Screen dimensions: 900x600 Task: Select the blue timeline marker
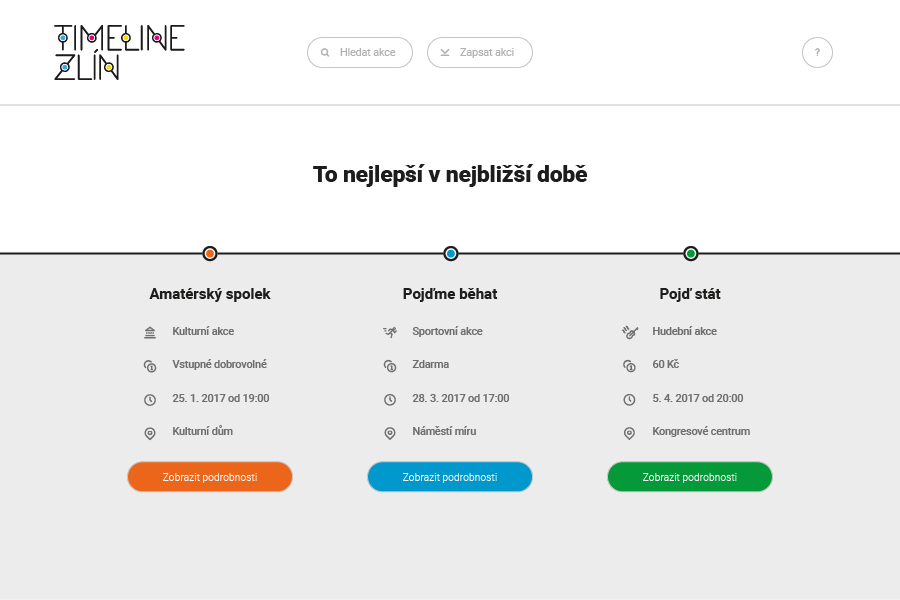(451, 254)
